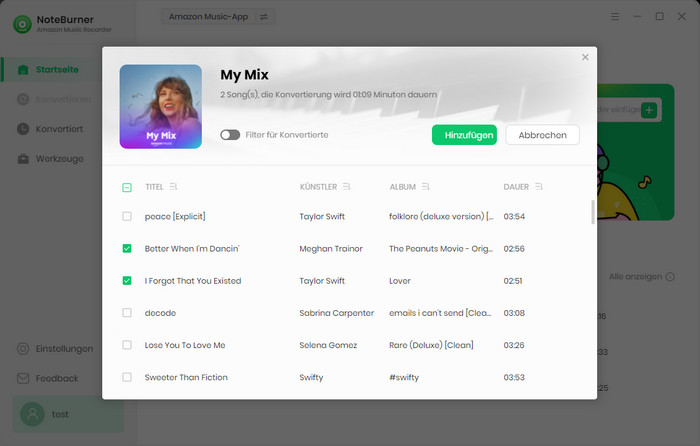
Task: Close the My Mix dialog
Action: tap(585, 57)
